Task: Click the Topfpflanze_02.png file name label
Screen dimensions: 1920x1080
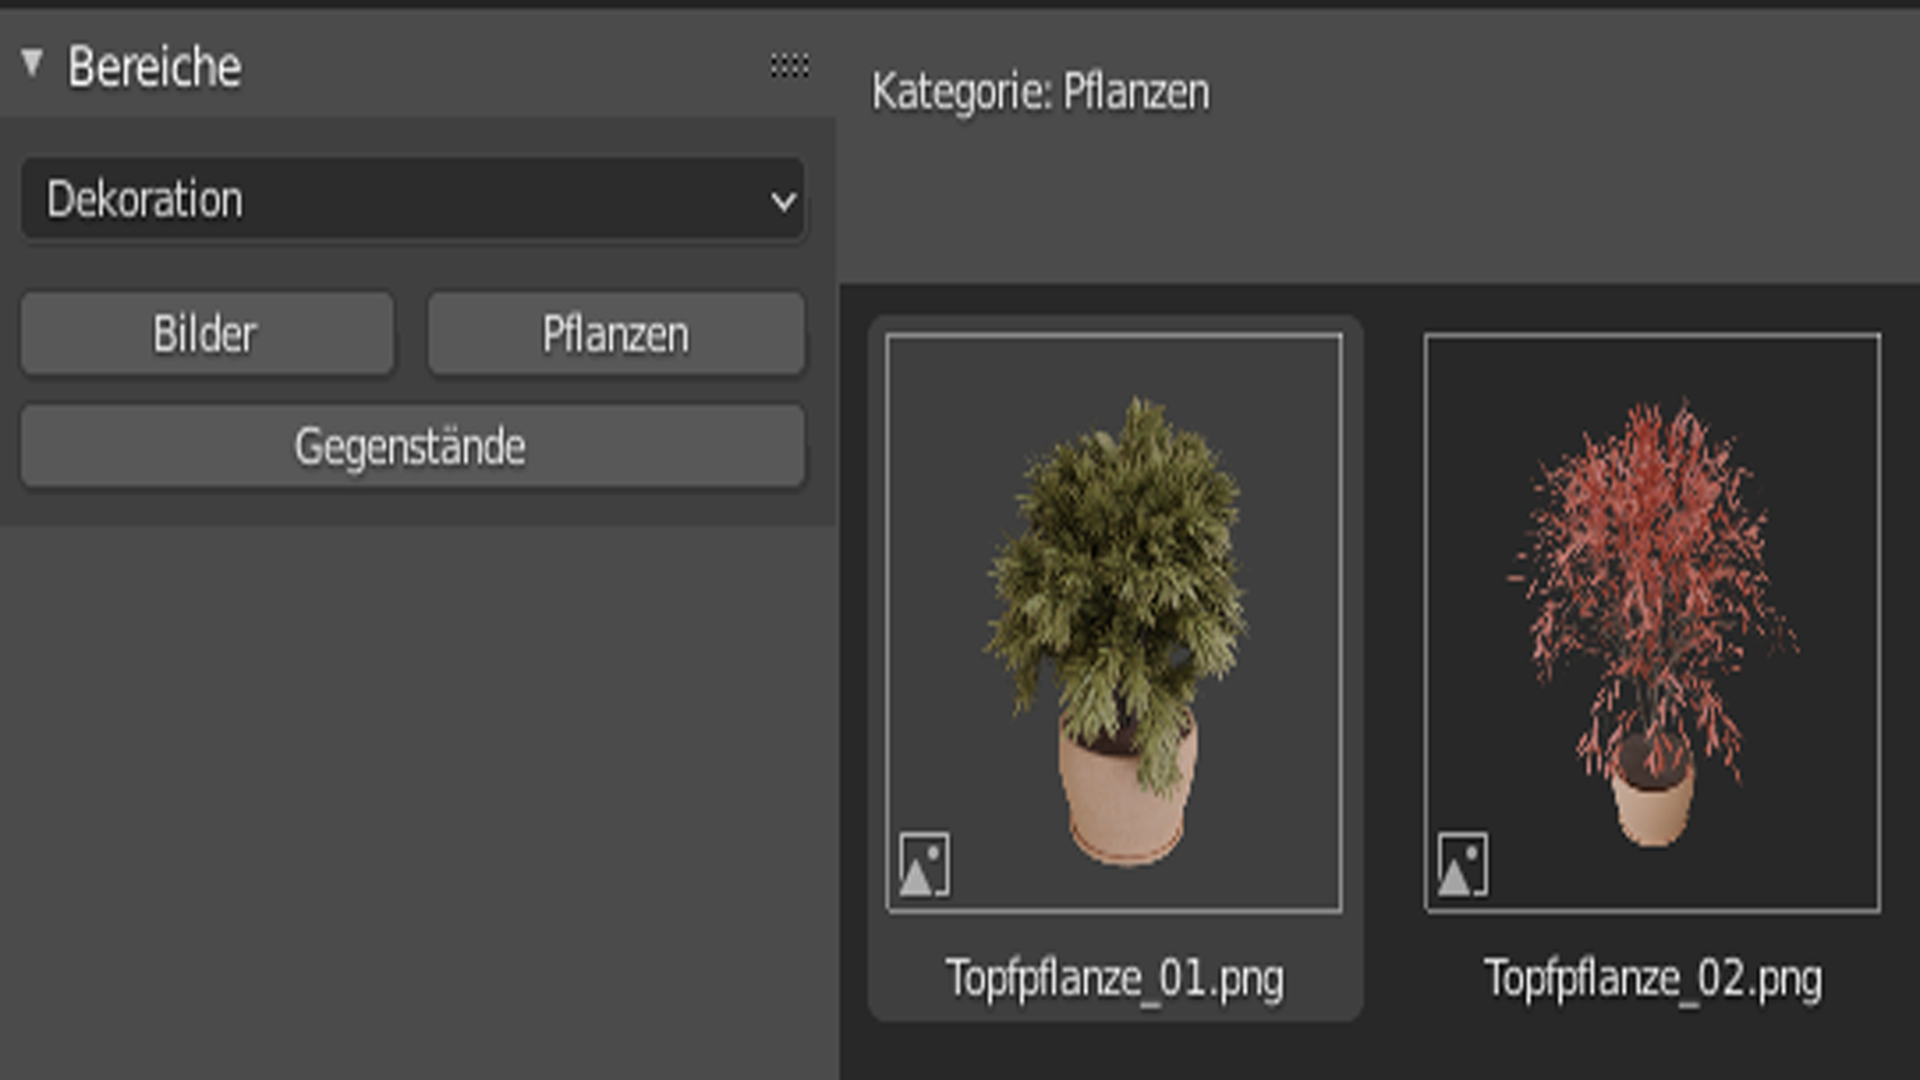Action: click(x=1653, y=979)
